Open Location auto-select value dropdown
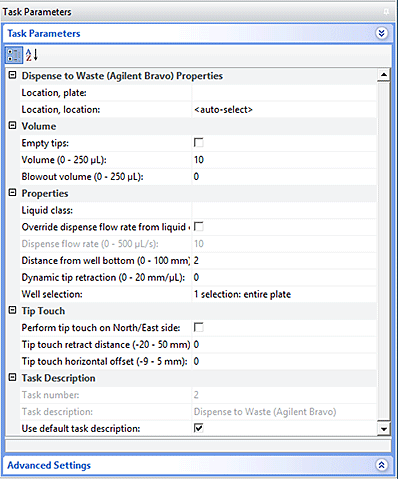This screenshot has height=479, width=398. 284,110
